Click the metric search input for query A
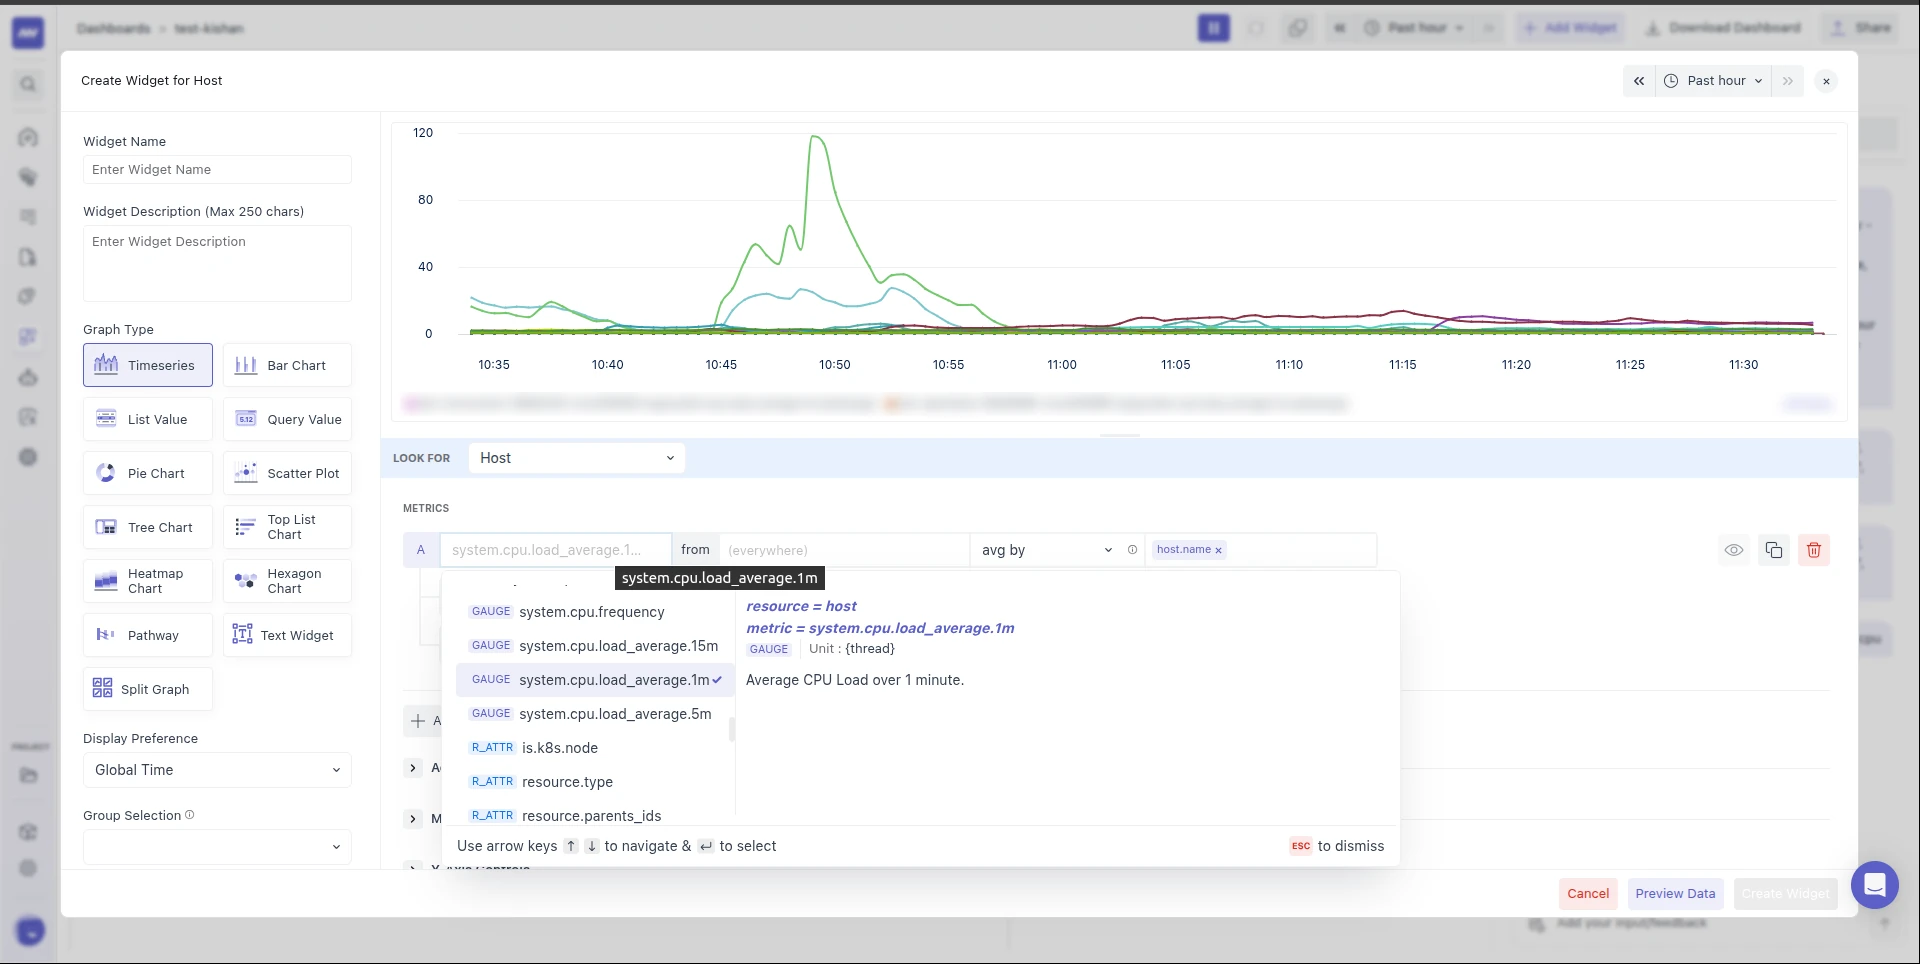This screenshot has width=1920, height=964. pyautogui.click(x=555, y=550)
